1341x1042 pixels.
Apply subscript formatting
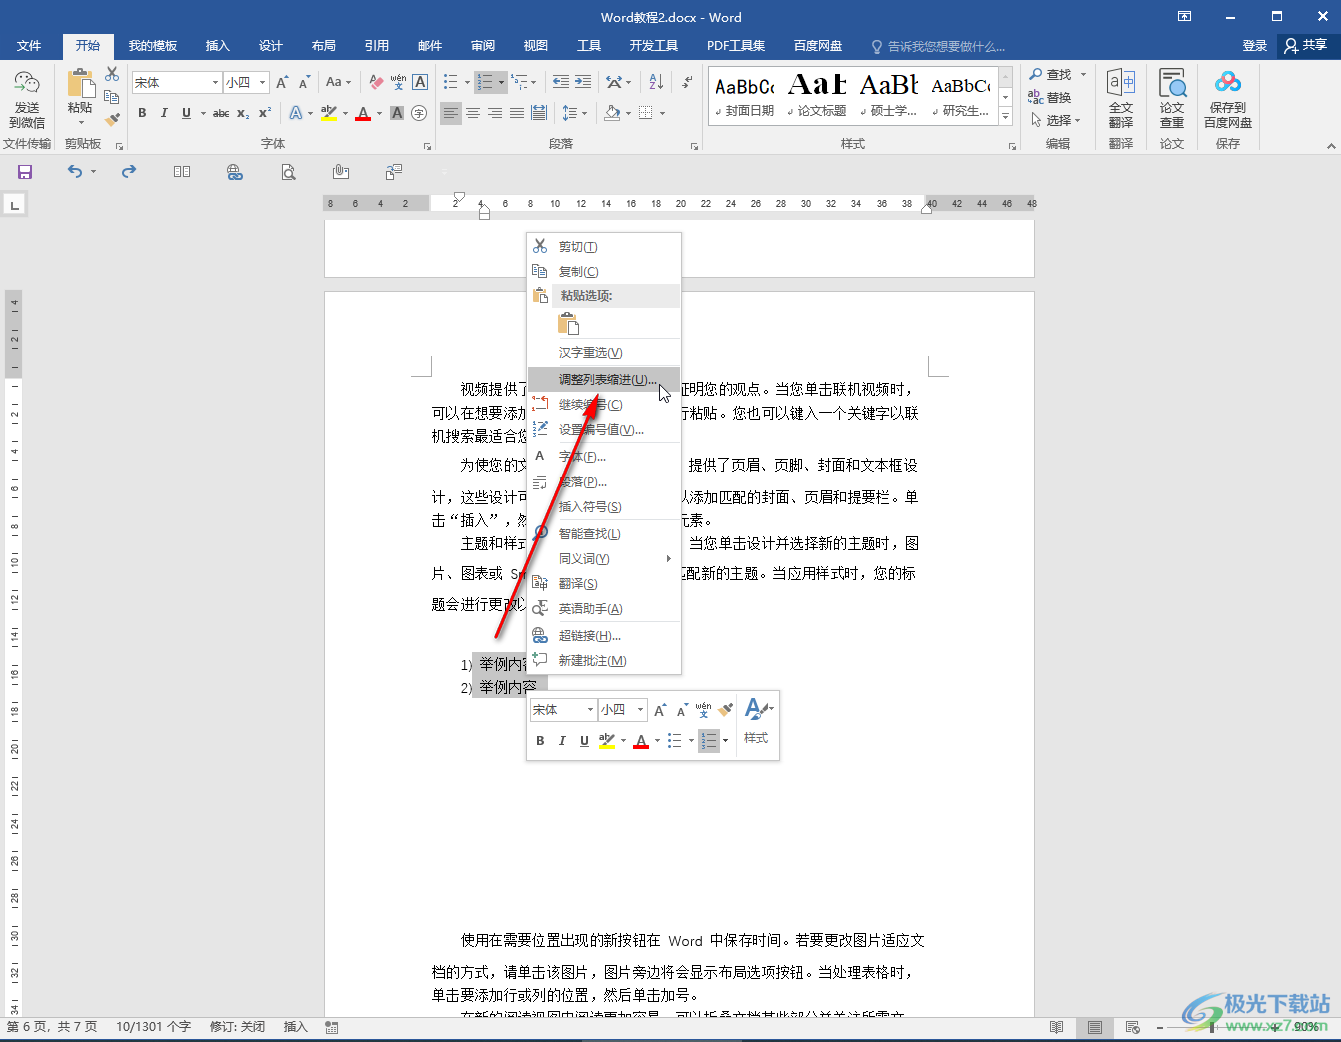pos(243,113)
